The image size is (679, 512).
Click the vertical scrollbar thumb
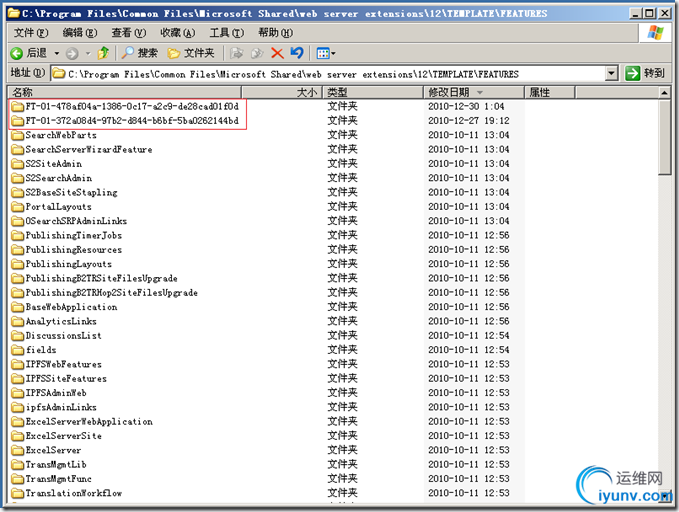pos(665,137)
